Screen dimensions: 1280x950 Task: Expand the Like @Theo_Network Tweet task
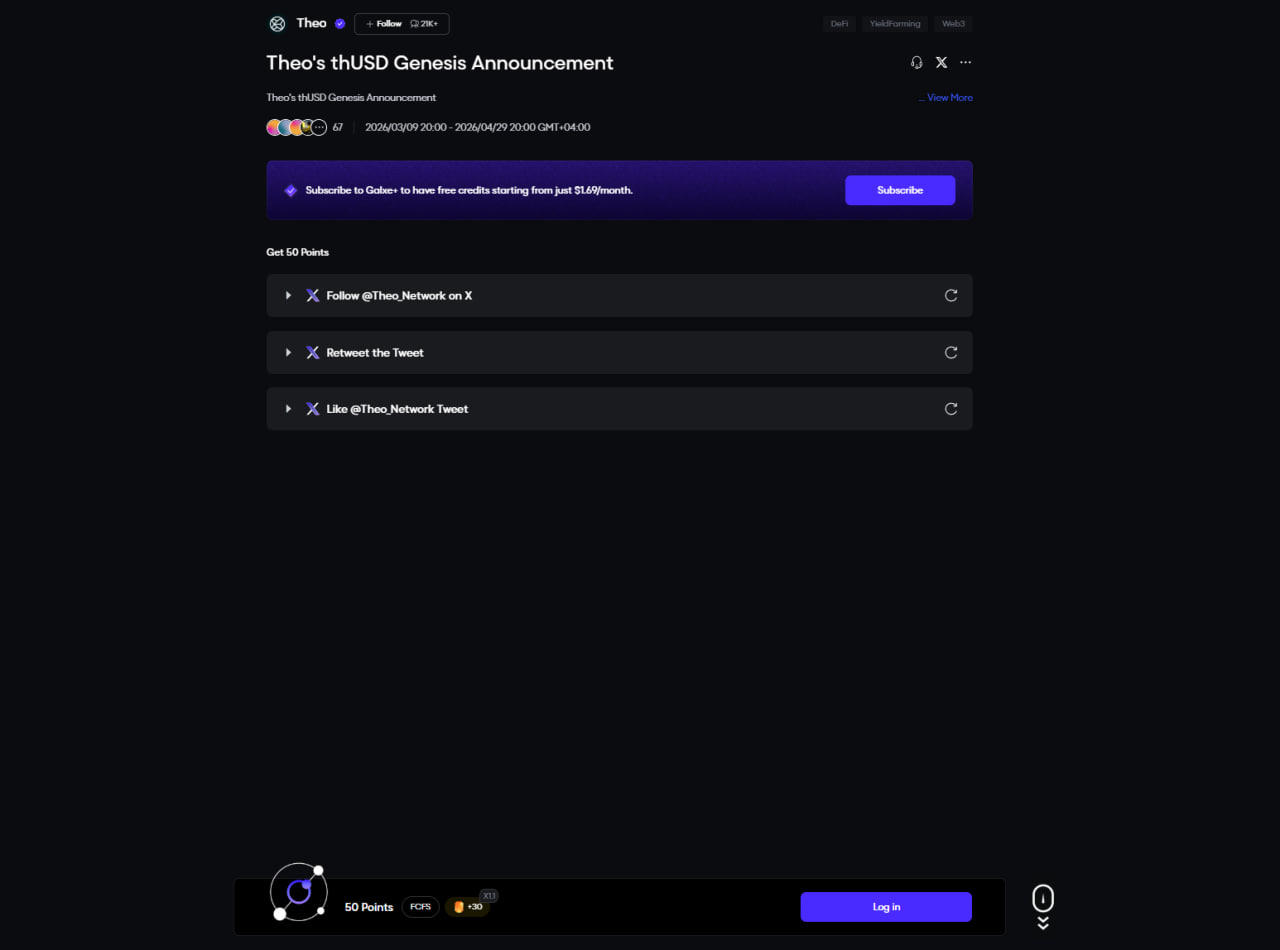click(x=288, y=409)
